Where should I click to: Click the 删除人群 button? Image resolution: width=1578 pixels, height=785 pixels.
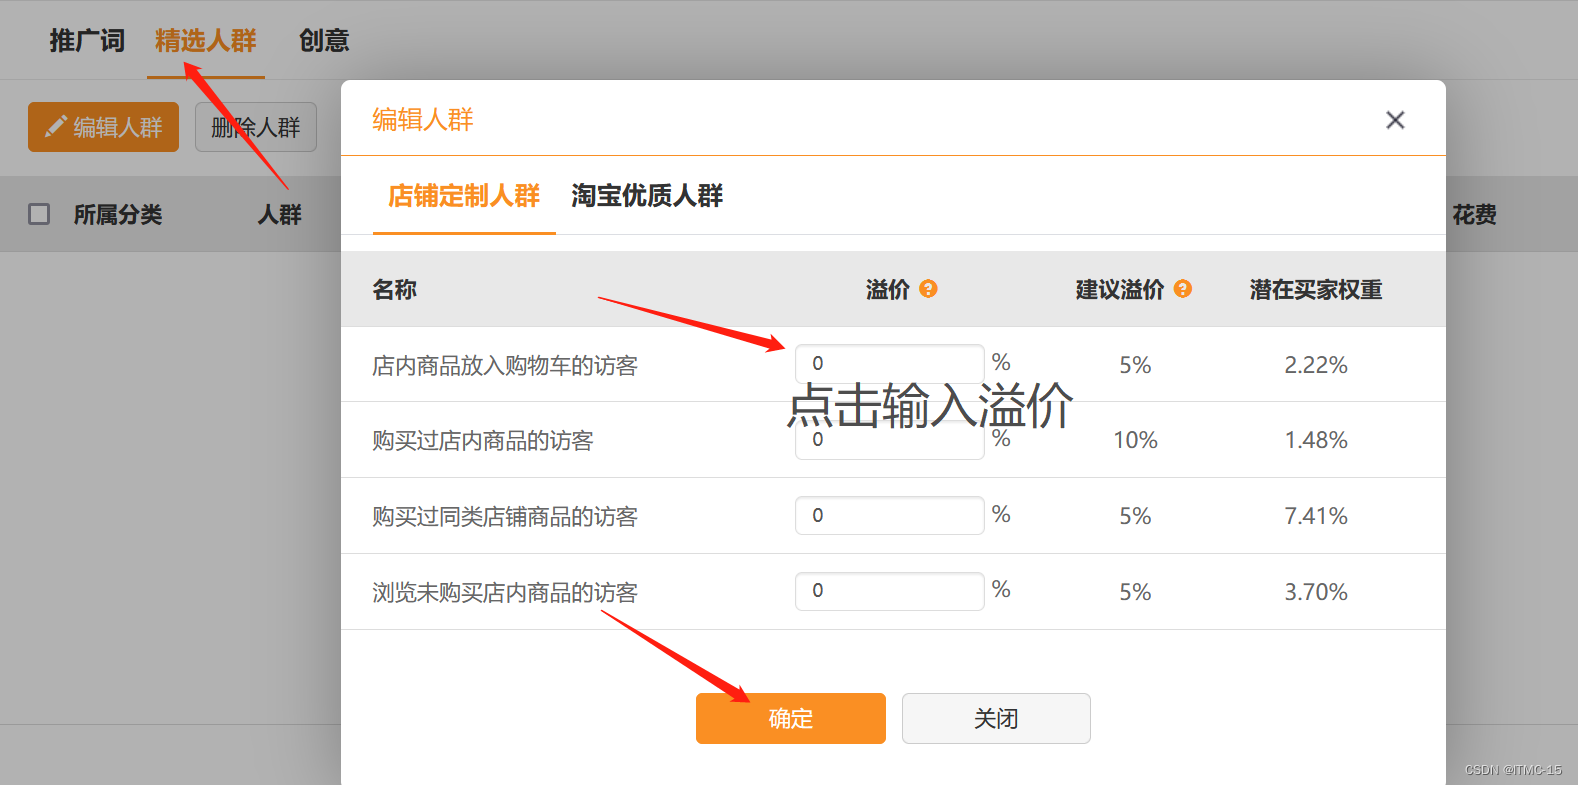(x=256, y=127)
